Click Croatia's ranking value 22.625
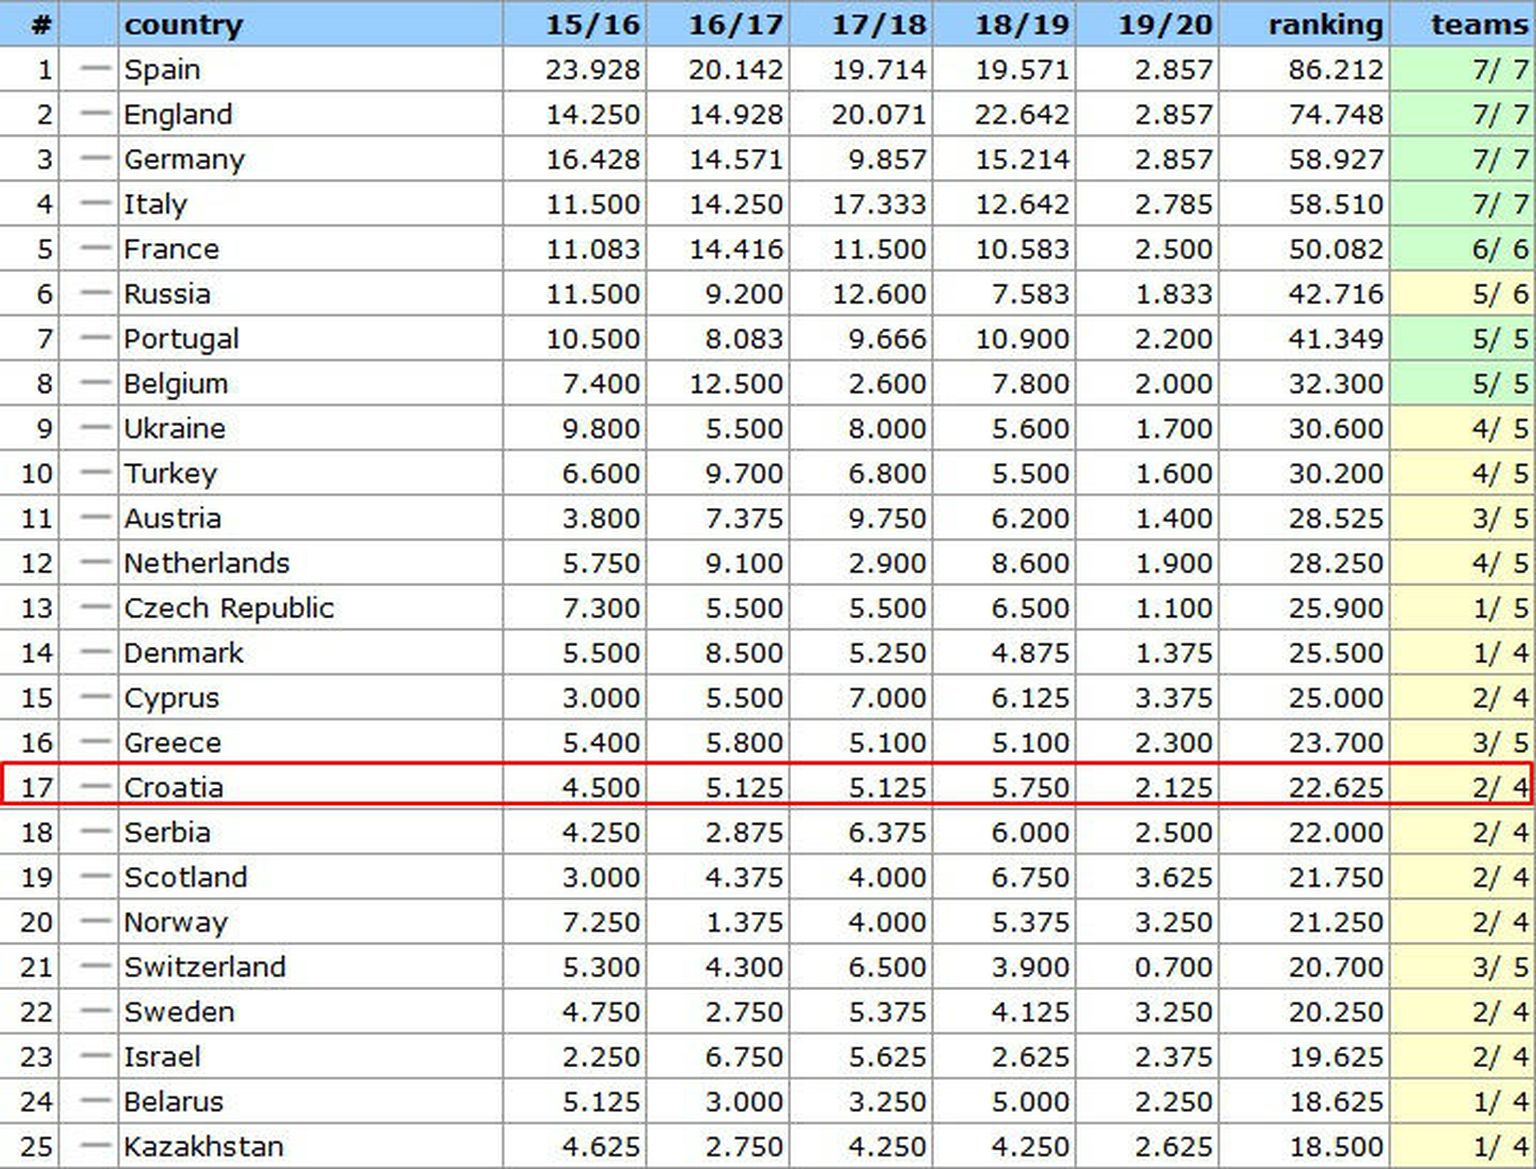The height and width of the screenshot is (1169, 1536). [x=1335, y=787]
